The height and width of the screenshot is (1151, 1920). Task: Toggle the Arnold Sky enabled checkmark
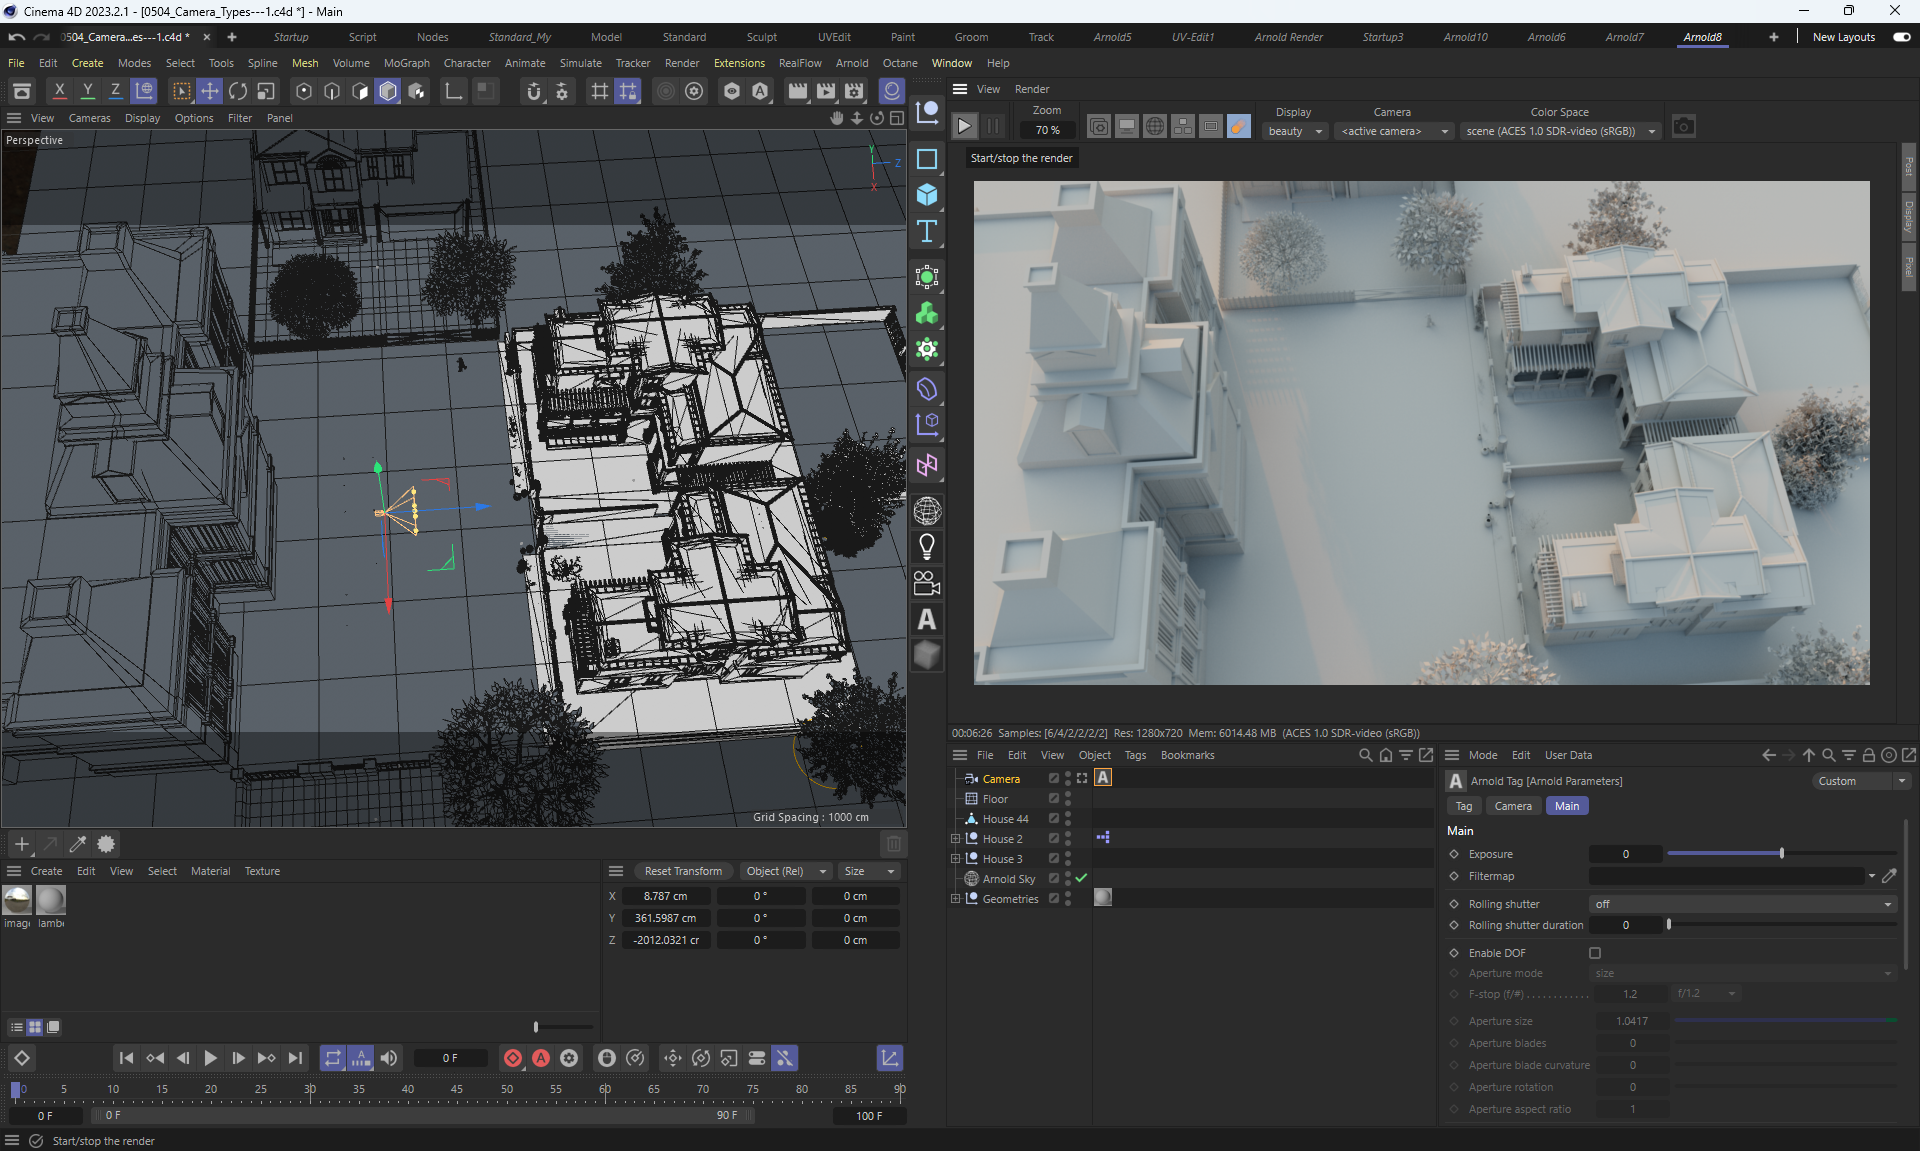pyautogui.click(x=1081, y=878)
